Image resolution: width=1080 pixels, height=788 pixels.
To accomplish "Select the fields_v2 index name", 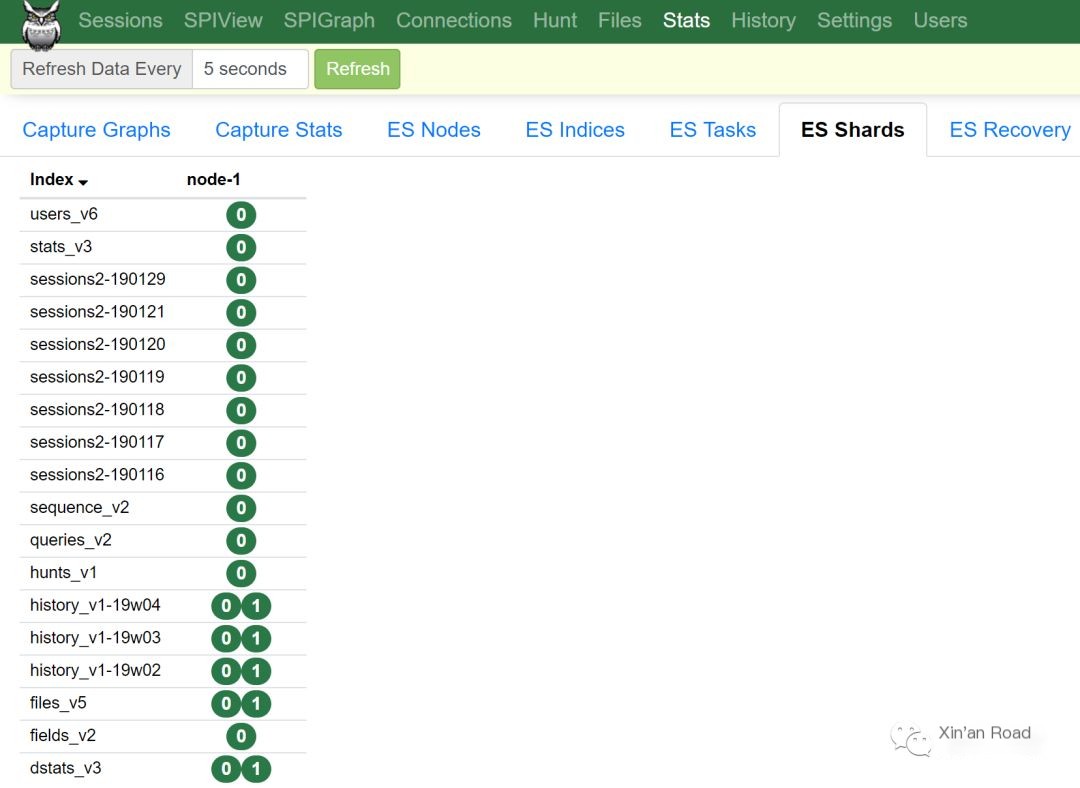I will pos(63,736).
